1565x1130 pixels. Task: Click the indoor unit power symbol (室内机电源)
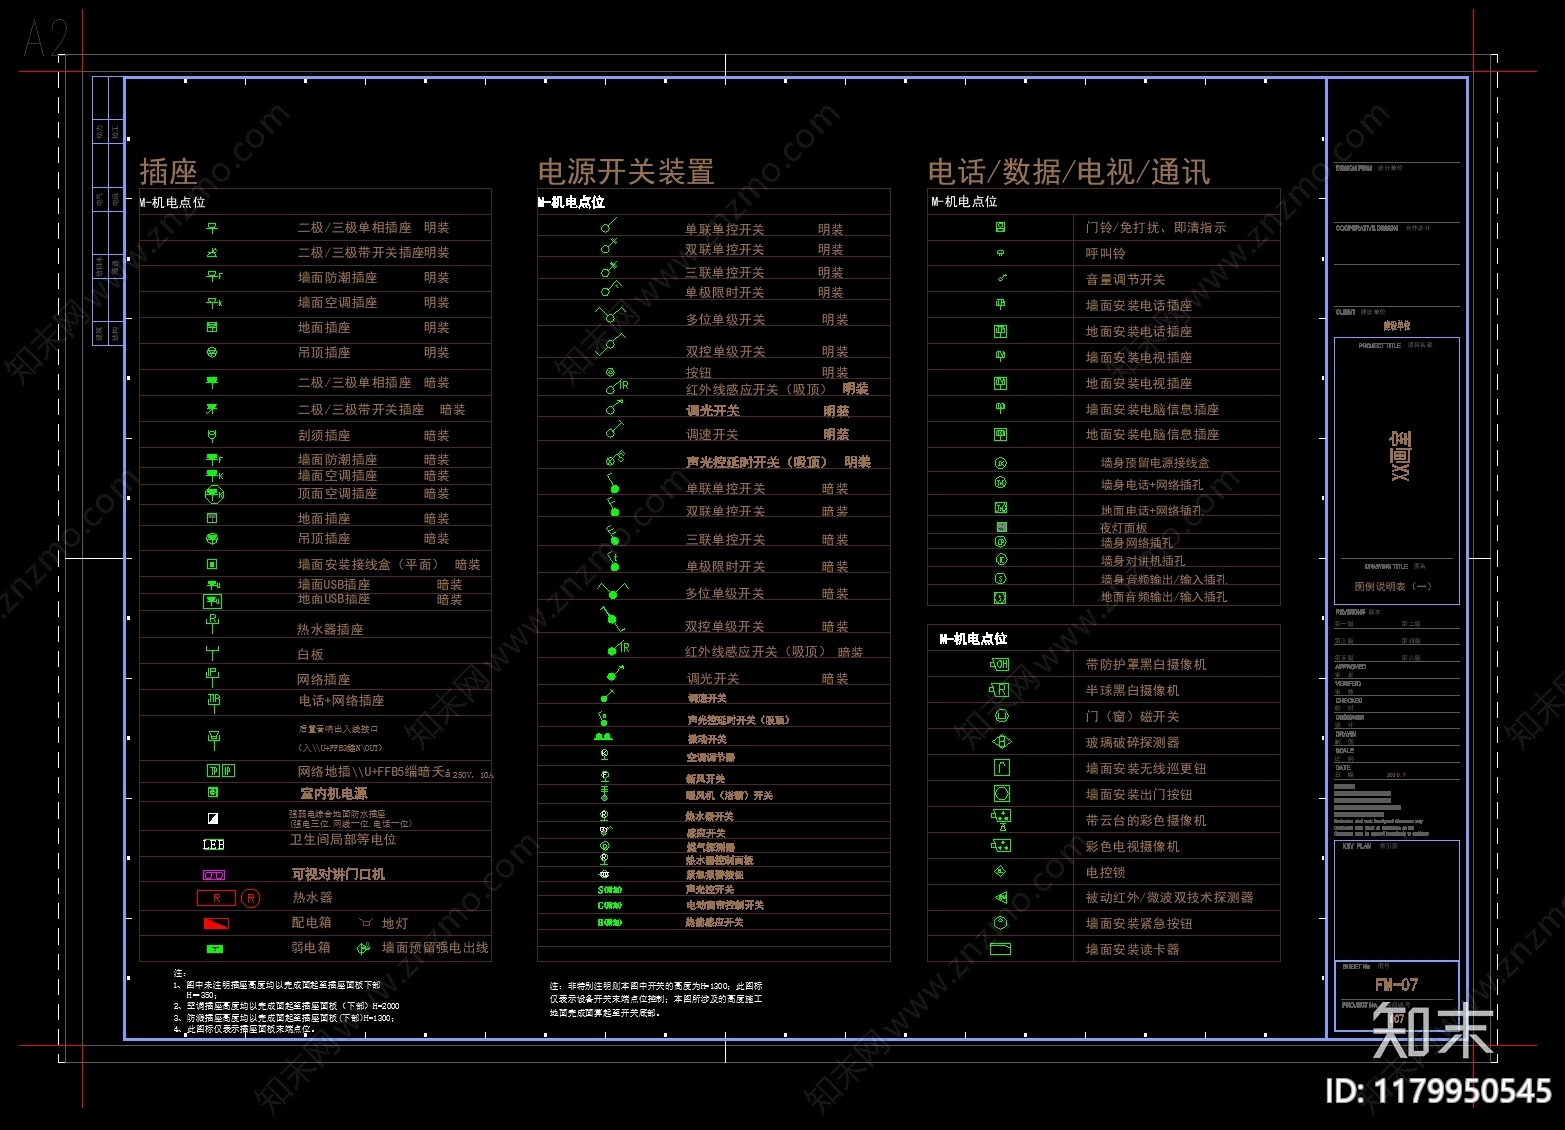coord(213,792)
